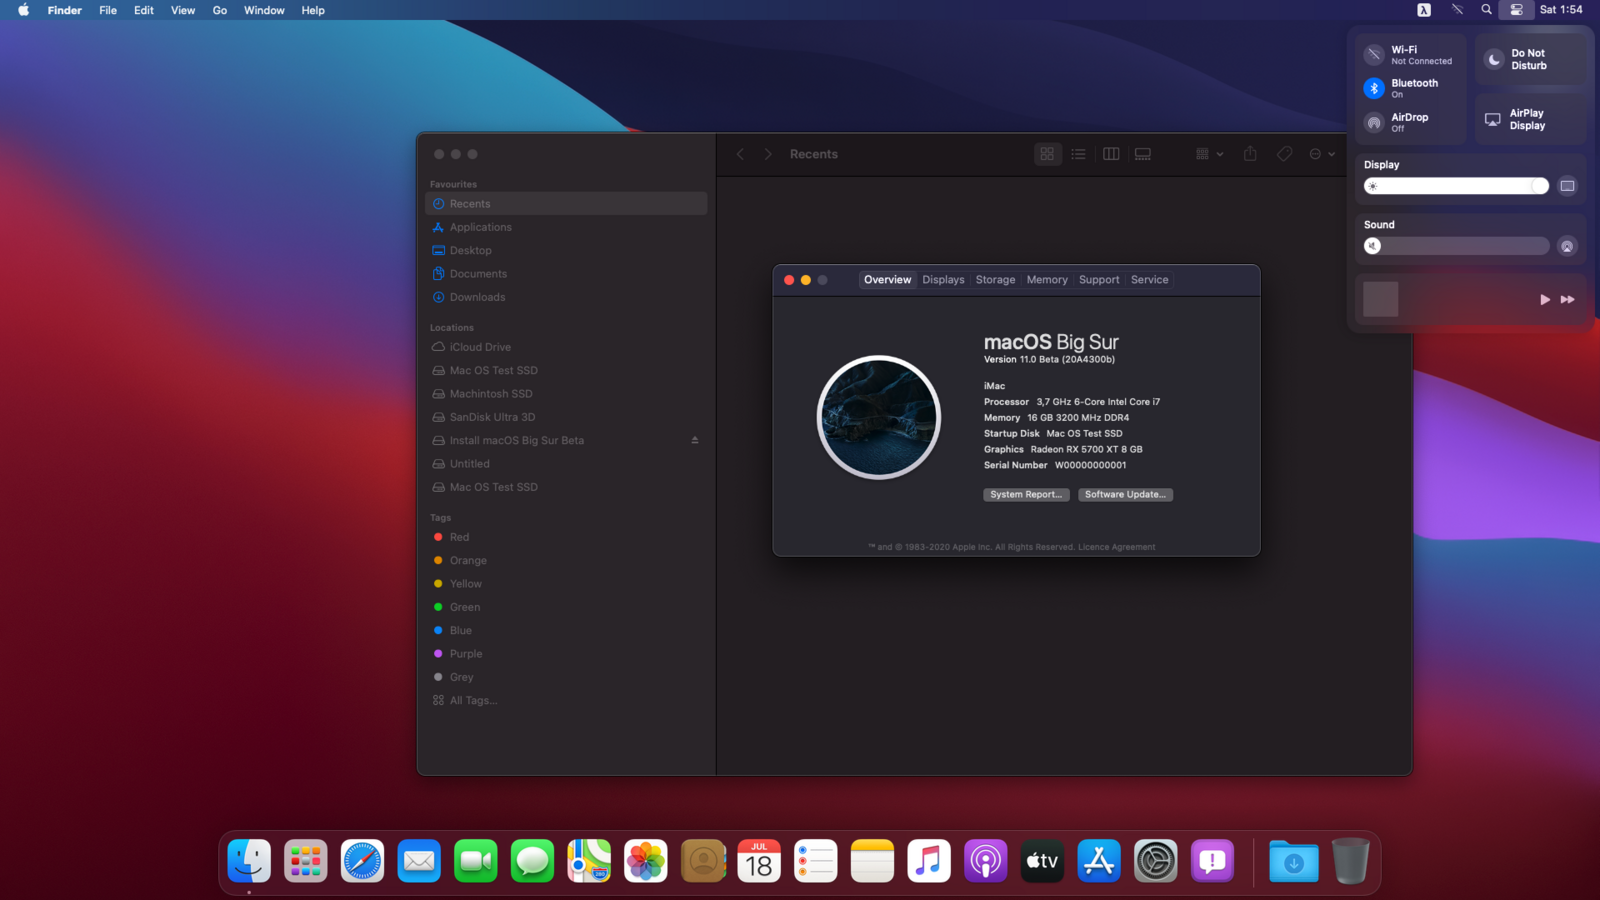Image resolution: width=1600 pixels, height=900 pixels.
Task: Select Recents in Finder sidebar
Action: (566, 204)
